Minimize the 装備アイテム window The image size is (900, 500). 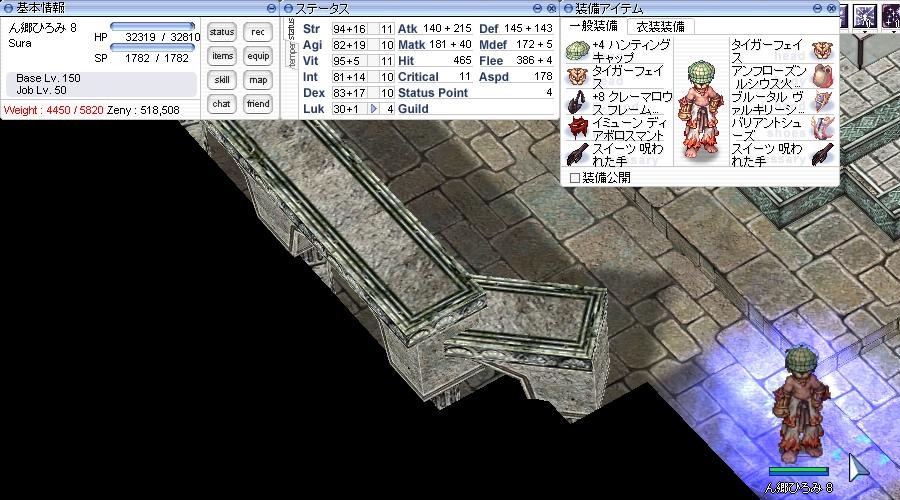[x=817, y=8]
